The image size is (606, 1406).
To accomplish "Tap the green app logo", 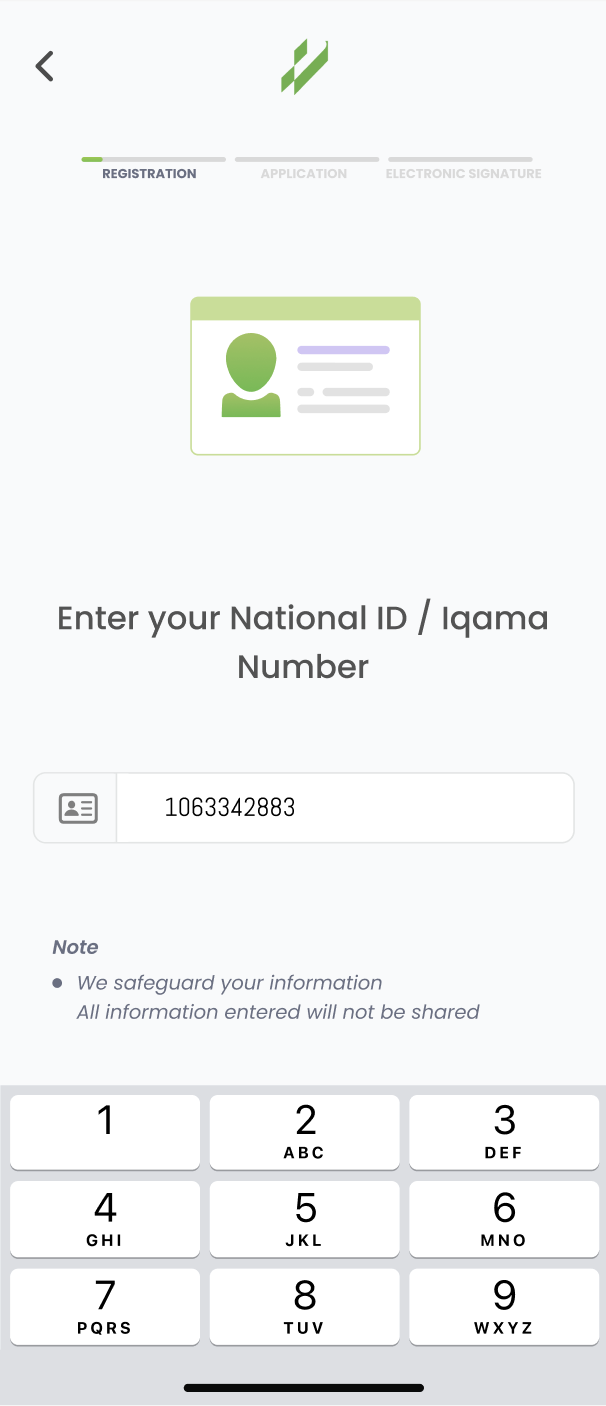I will 304,67.
